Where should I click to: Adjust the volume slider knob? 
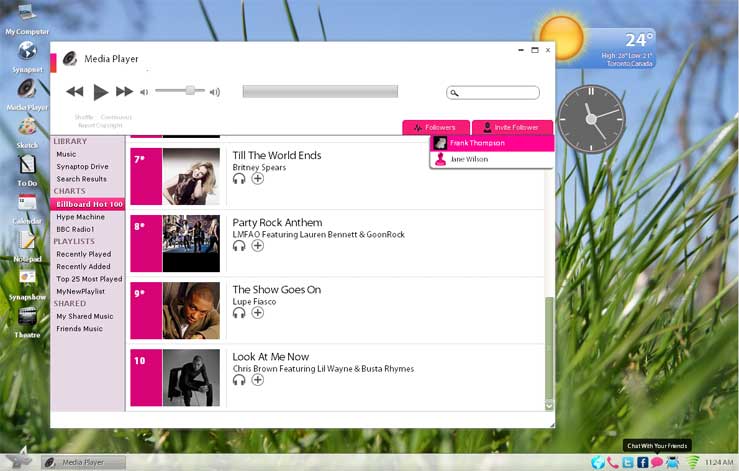(x=190, y=90)
